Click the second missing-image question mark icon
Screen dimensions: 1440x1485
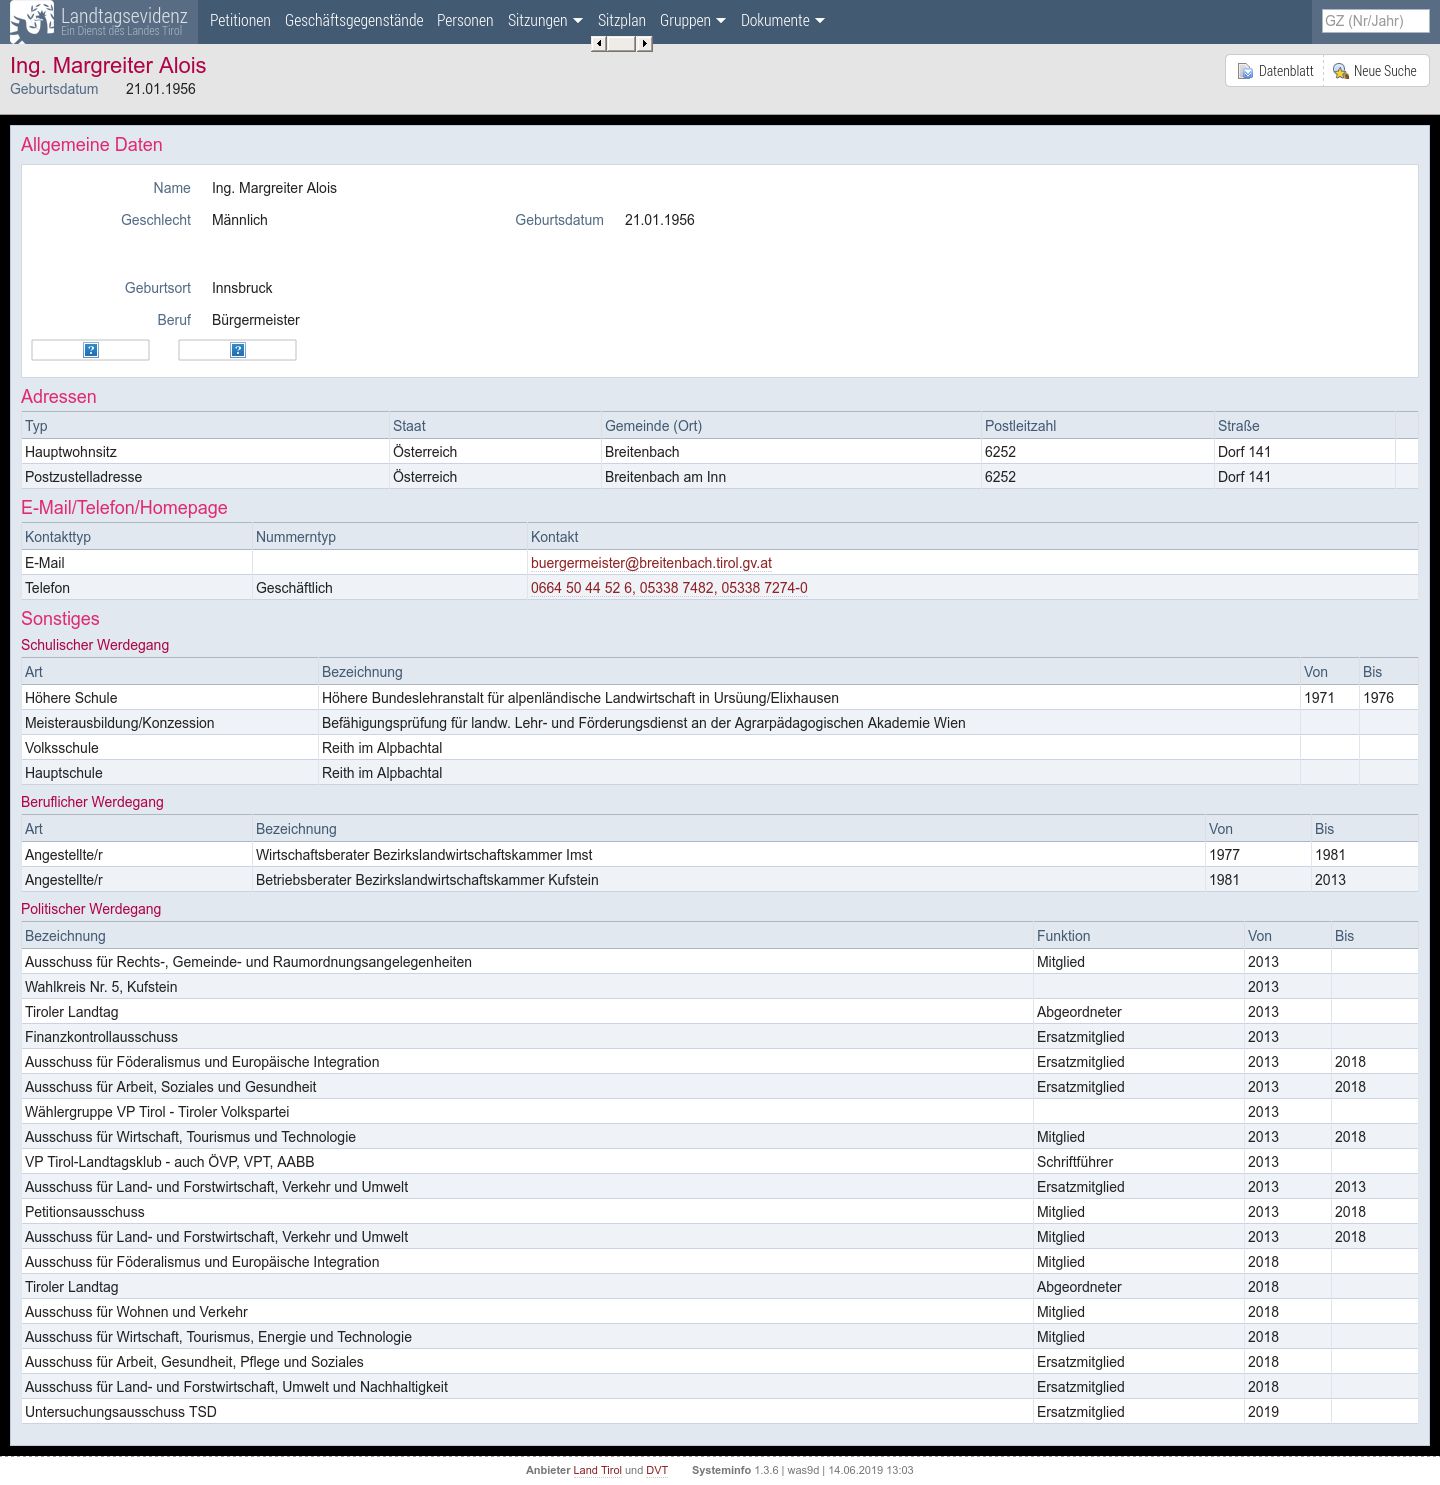238,350
